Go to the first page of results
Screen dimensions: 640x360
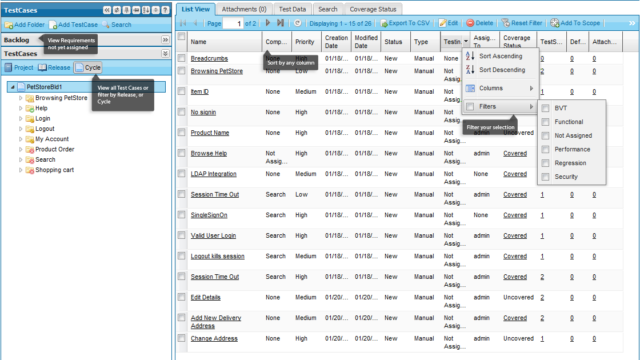click(183, 23)
